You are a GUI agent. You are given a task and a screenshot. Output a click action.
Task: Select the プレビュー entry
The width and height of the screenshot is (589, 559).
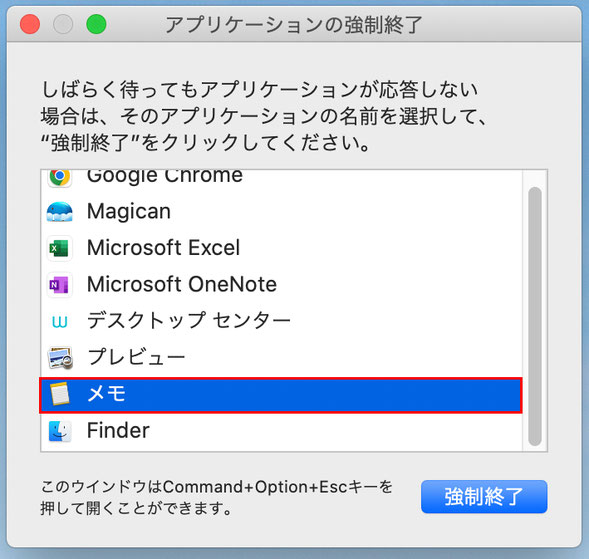point(281,358)
